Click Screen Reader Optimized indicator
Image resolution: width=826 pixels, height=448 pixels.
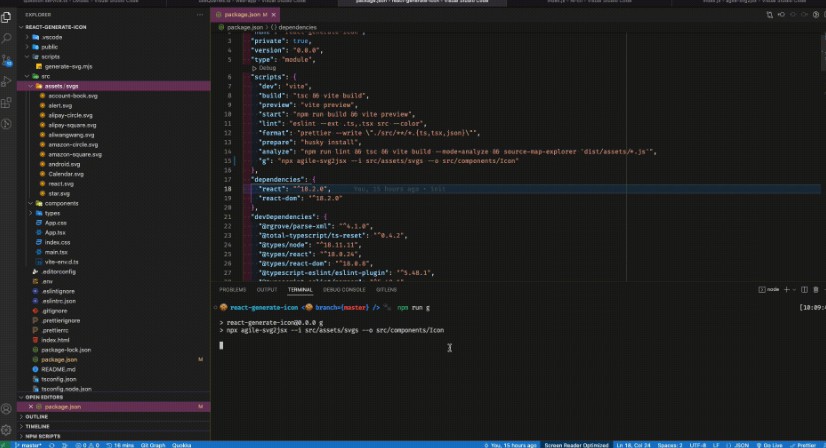click(x=576, y=445)
